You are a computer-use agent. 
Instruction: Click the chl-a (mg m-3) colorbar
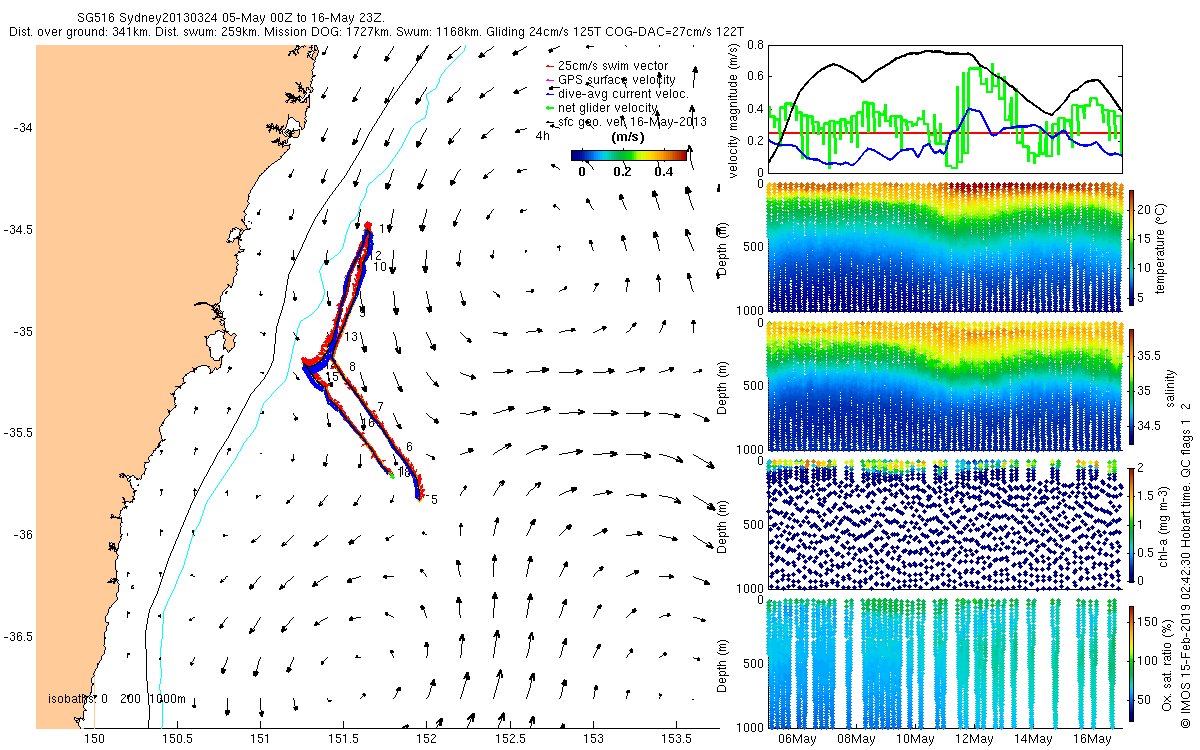point(1131,525)
